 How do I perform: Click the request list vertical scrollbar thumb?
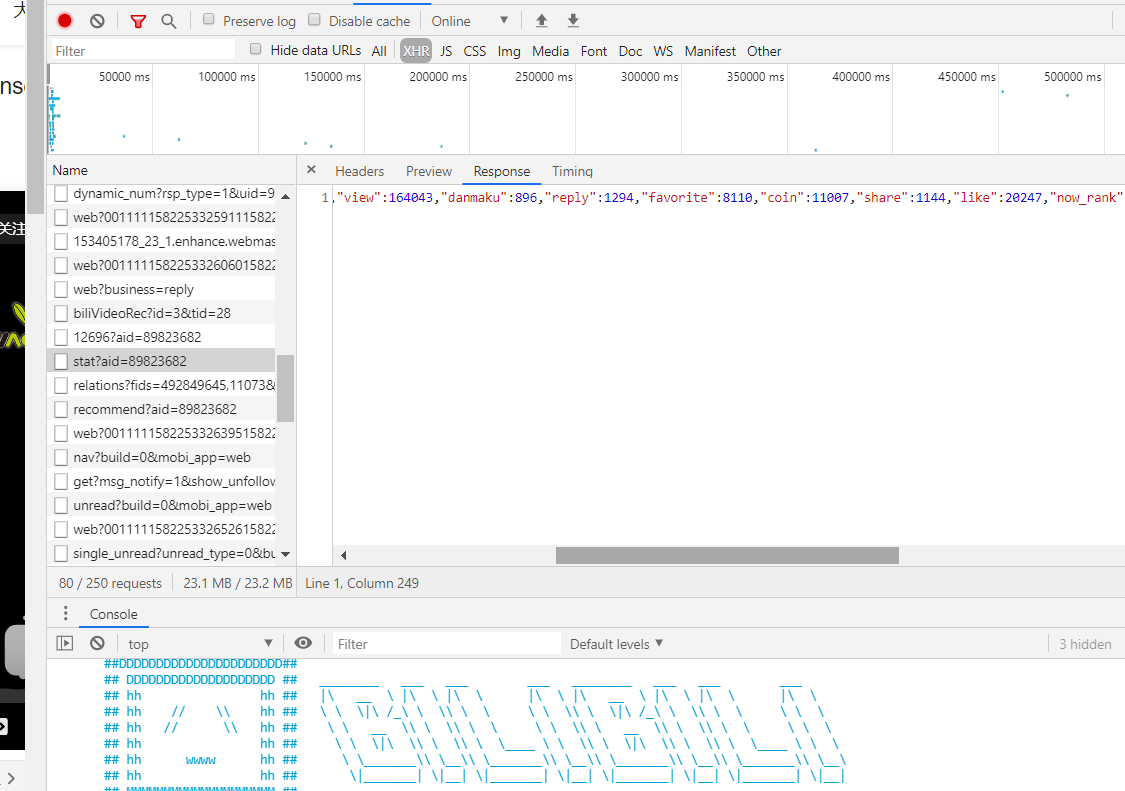tap(286, 388)
